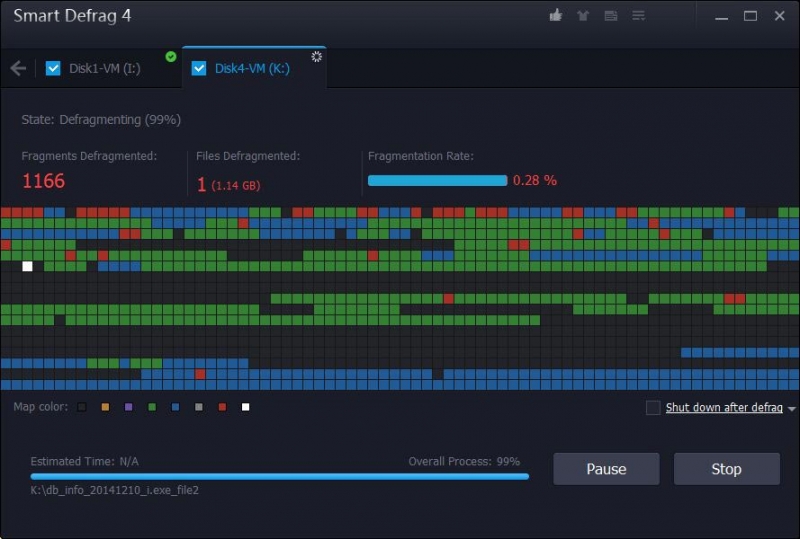The width and height of the screenshot is (800, 539).
Task: Click the State: Defragmenting (99%) text
Action: coord(101,119)
